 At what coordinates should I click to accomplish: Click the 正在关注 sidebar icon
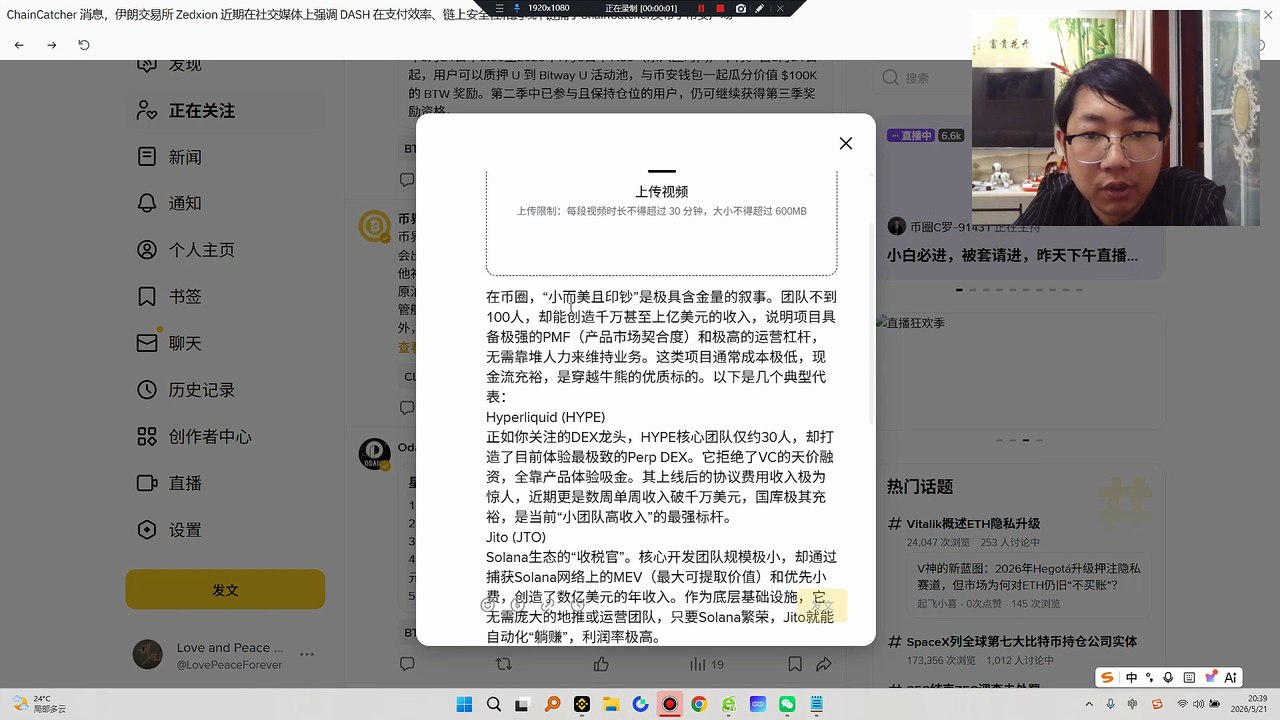(x=147, y=110)
